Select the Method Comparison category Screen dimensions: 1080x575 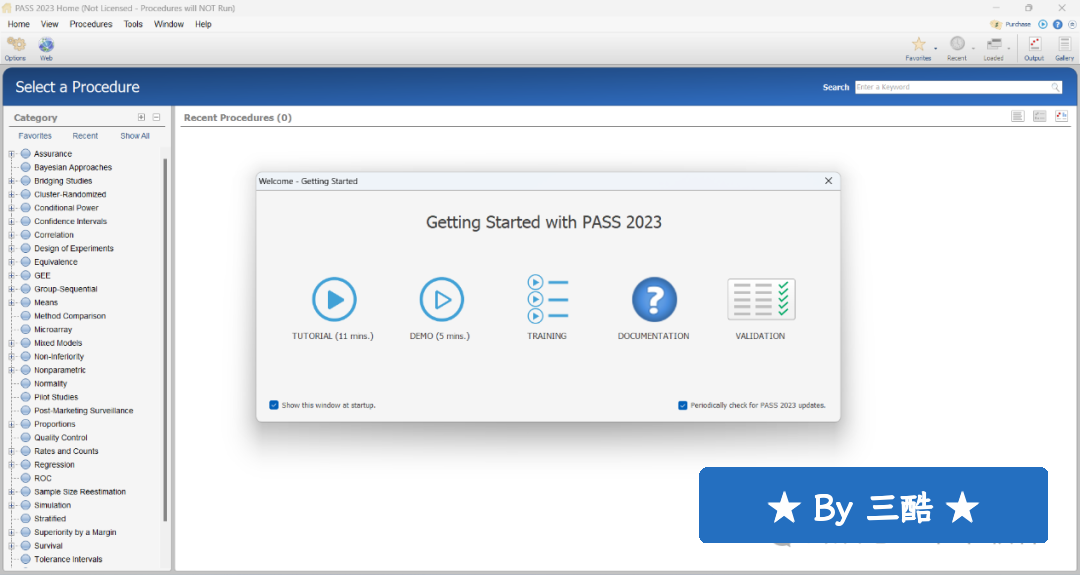pyautogui.click(x=70, y=316)
